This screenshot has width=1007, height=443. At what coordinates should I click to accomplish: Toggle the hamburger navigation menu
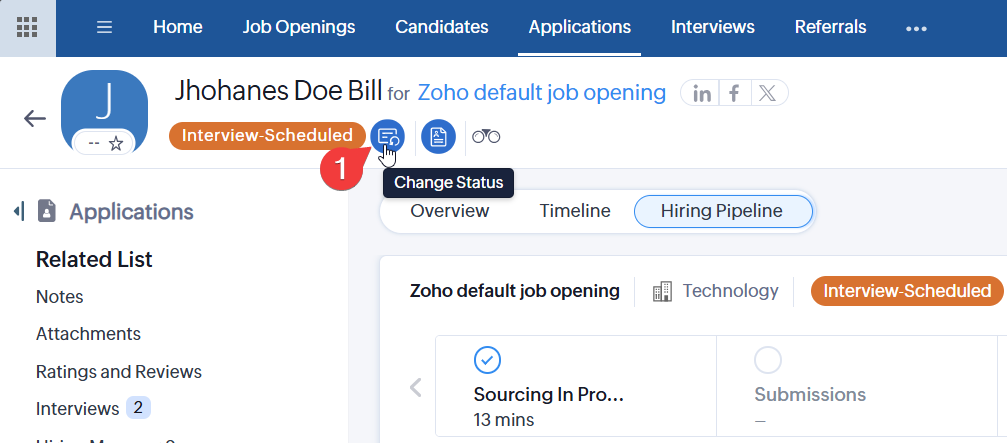(104, 27)
